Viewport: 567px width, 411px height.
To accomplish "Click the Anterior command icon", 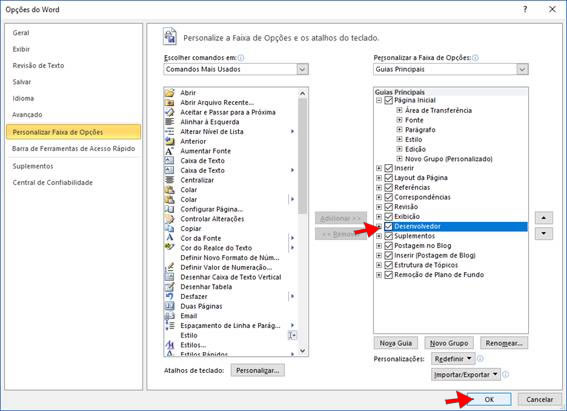I will [x=169, y=141].
